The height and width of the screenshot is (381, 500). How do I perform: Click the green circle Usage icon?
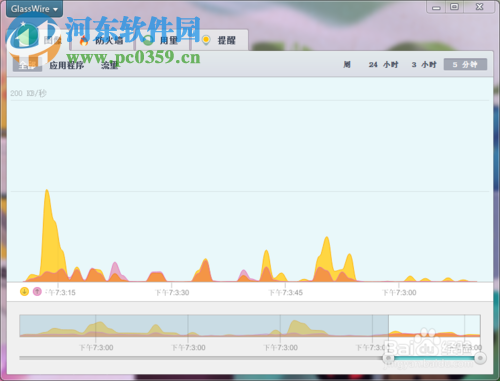tap(148, 41)
